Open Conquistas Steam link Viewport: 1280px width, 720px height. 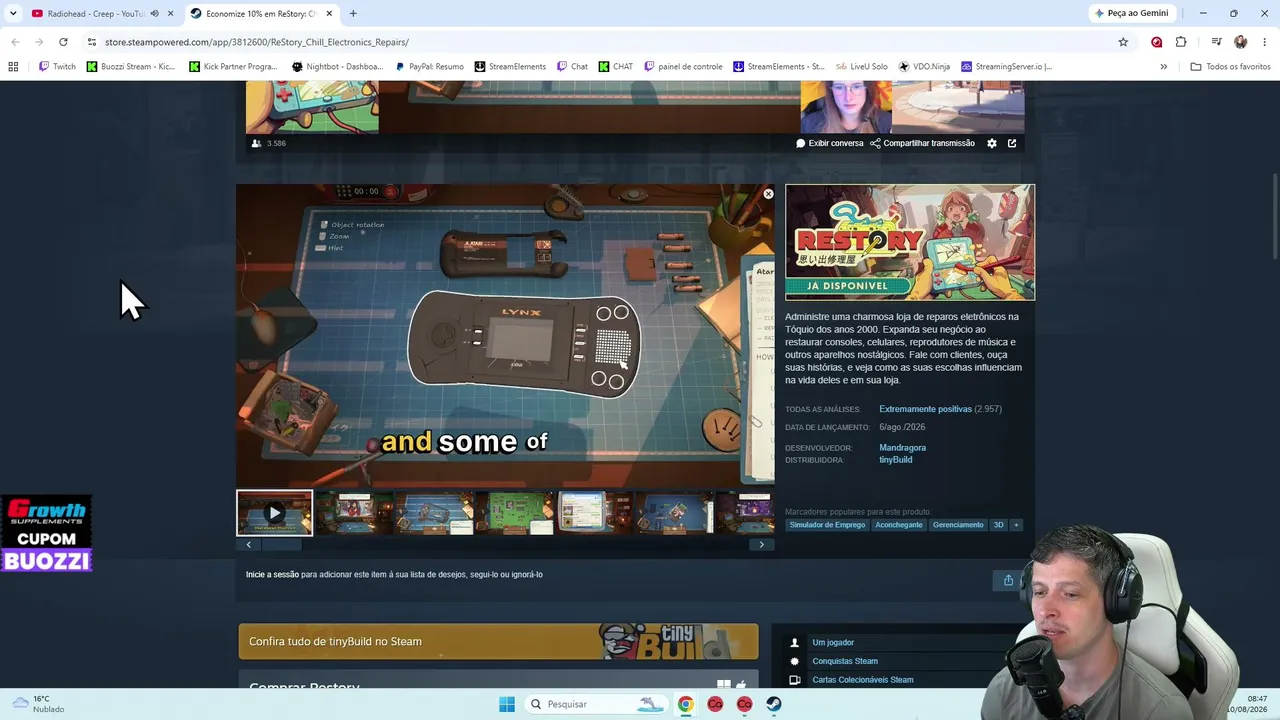(x=845, y=661)
